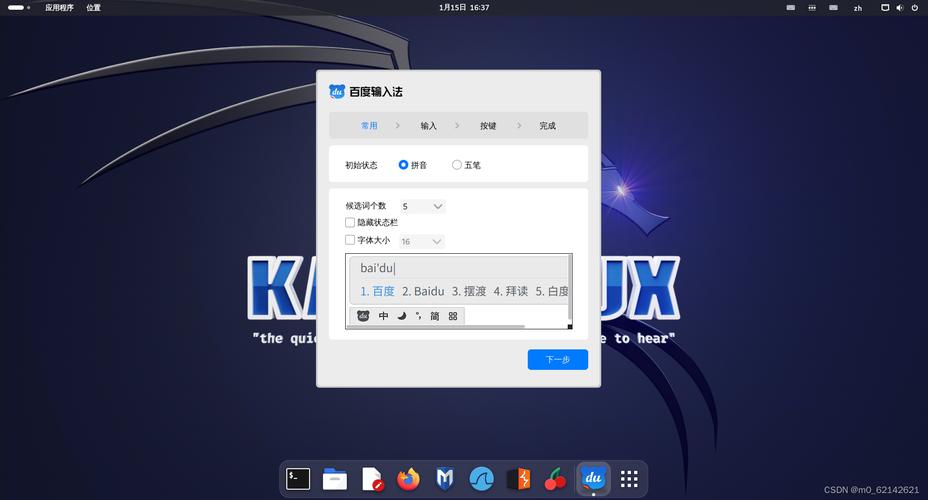Click candidate 2. Baidu in preview
Image resolution: width=928 pixels, height=500 pixels.
click(x=423, y=291)
